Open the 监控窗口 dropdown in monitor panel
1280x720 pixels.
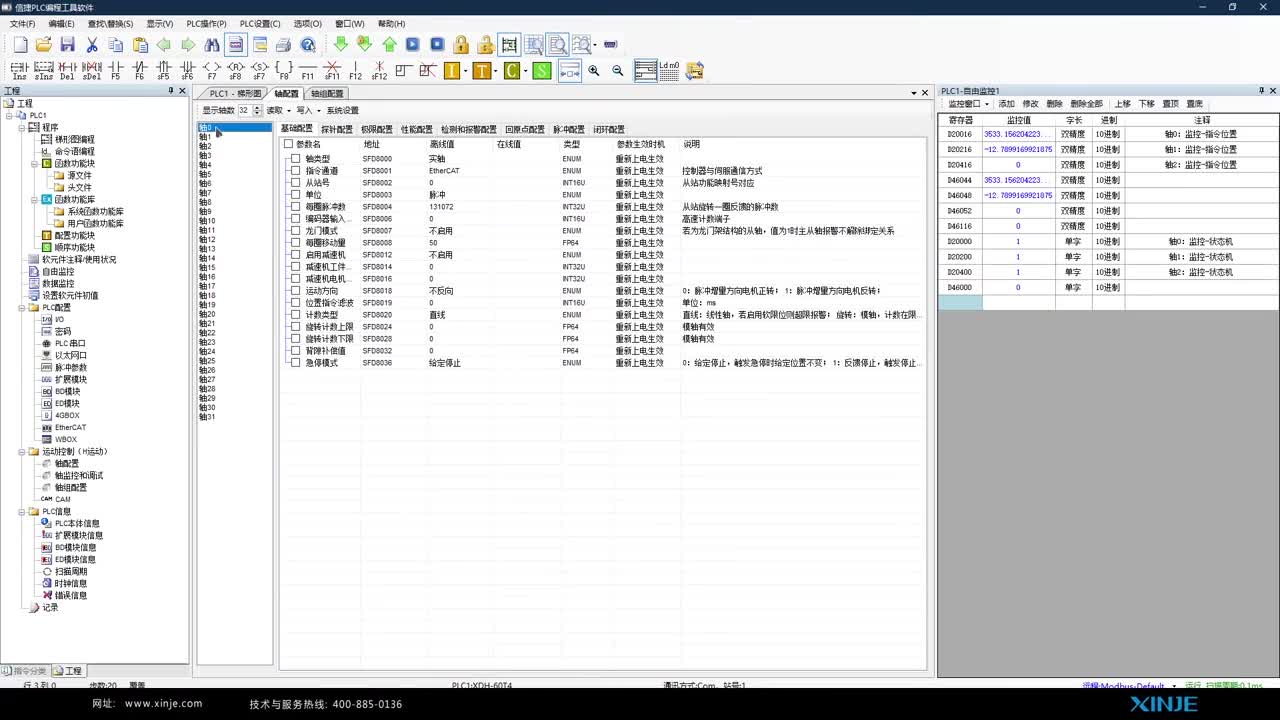tap(968, 104)
